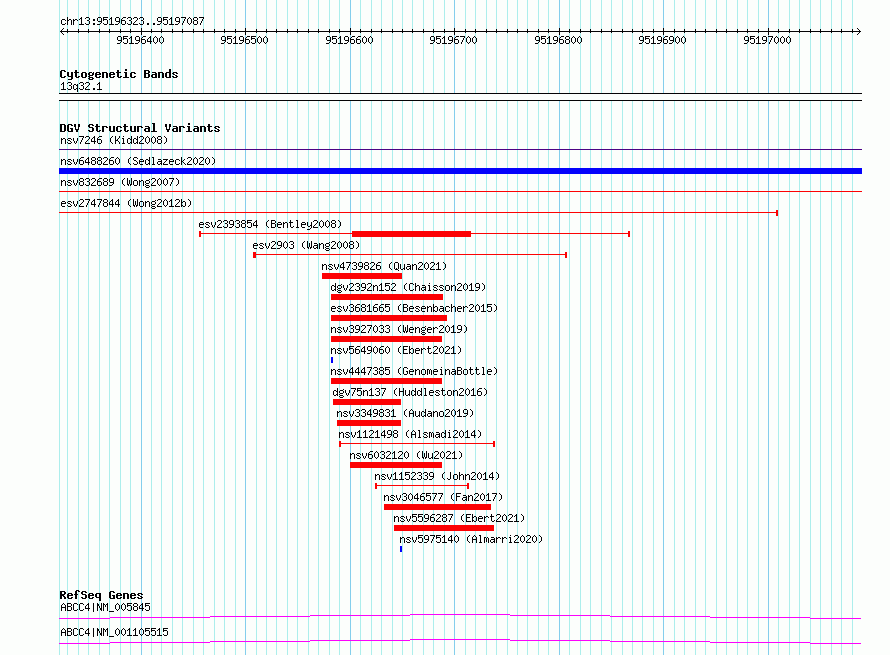890x655 pixels.
Task: Click the 95197000 ruler position
Action: pos(767,40)
